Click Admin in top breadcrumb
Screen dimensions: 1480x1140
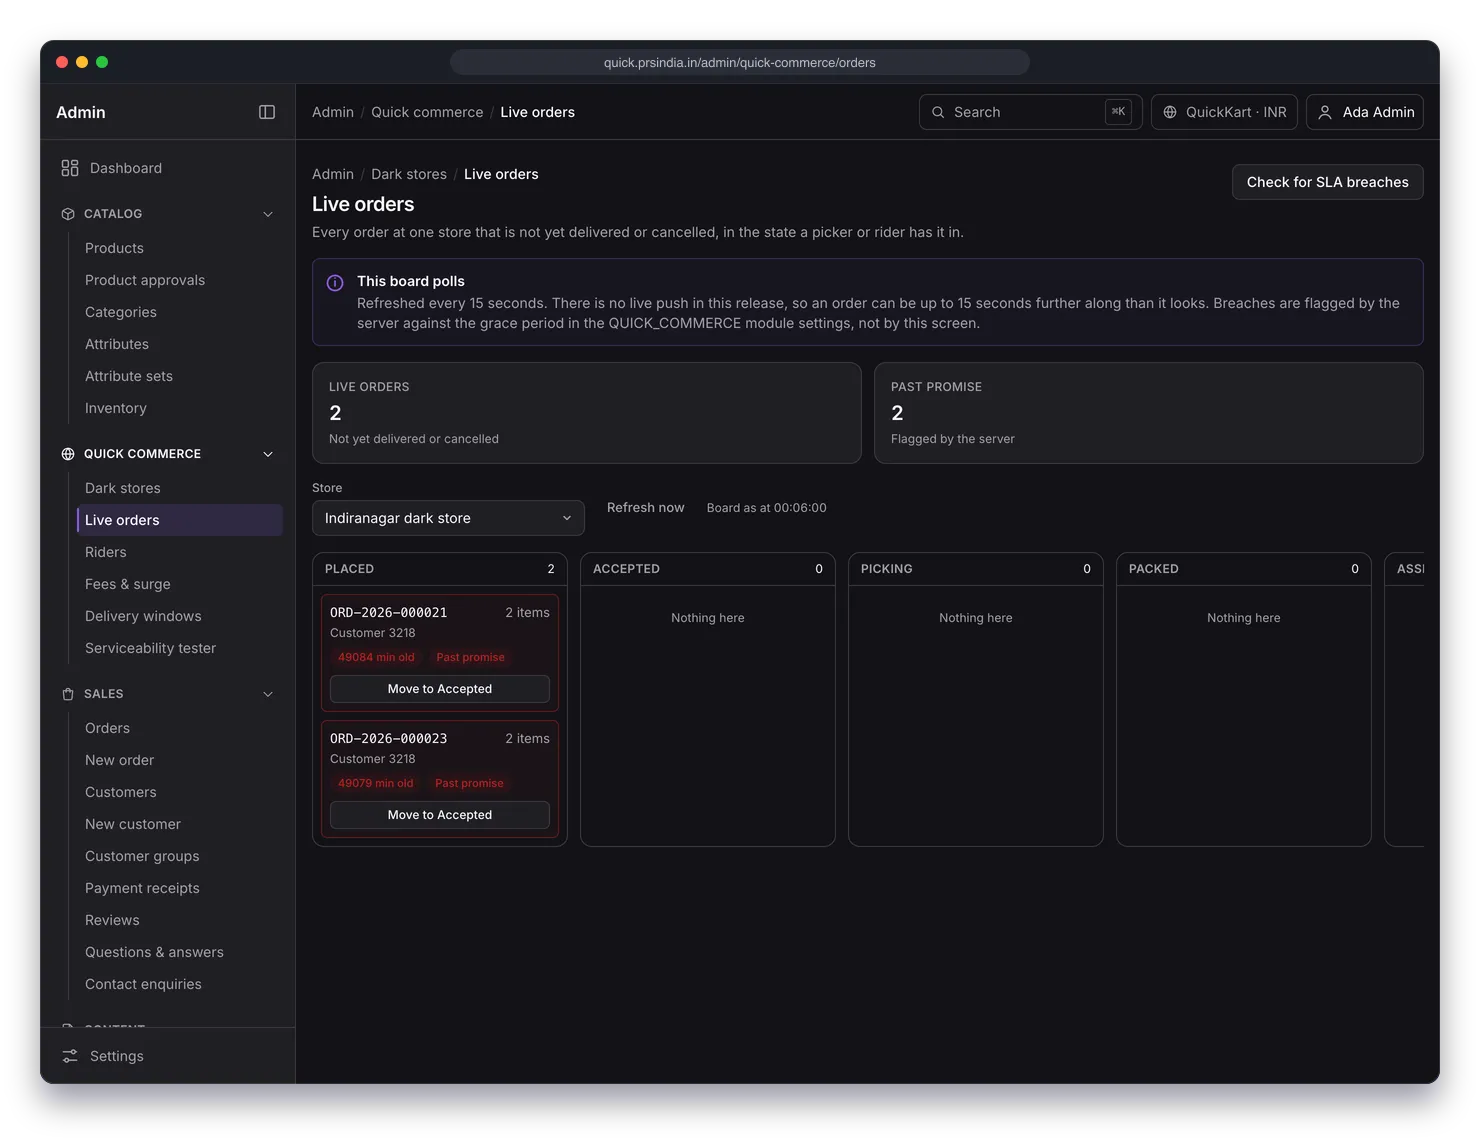pyautogui.click(x=333, y=112)
